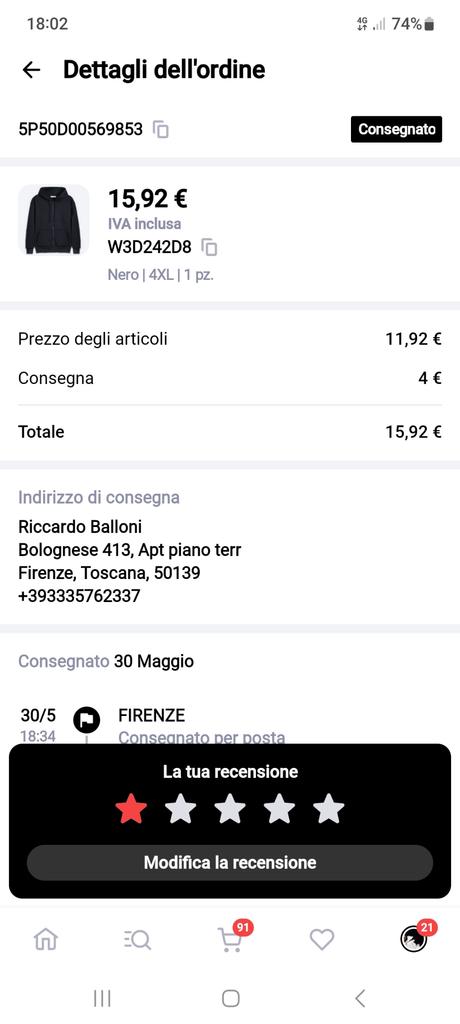Select the first red star rating
Screen dimensions: 460x1024
[x=131, y=809]
